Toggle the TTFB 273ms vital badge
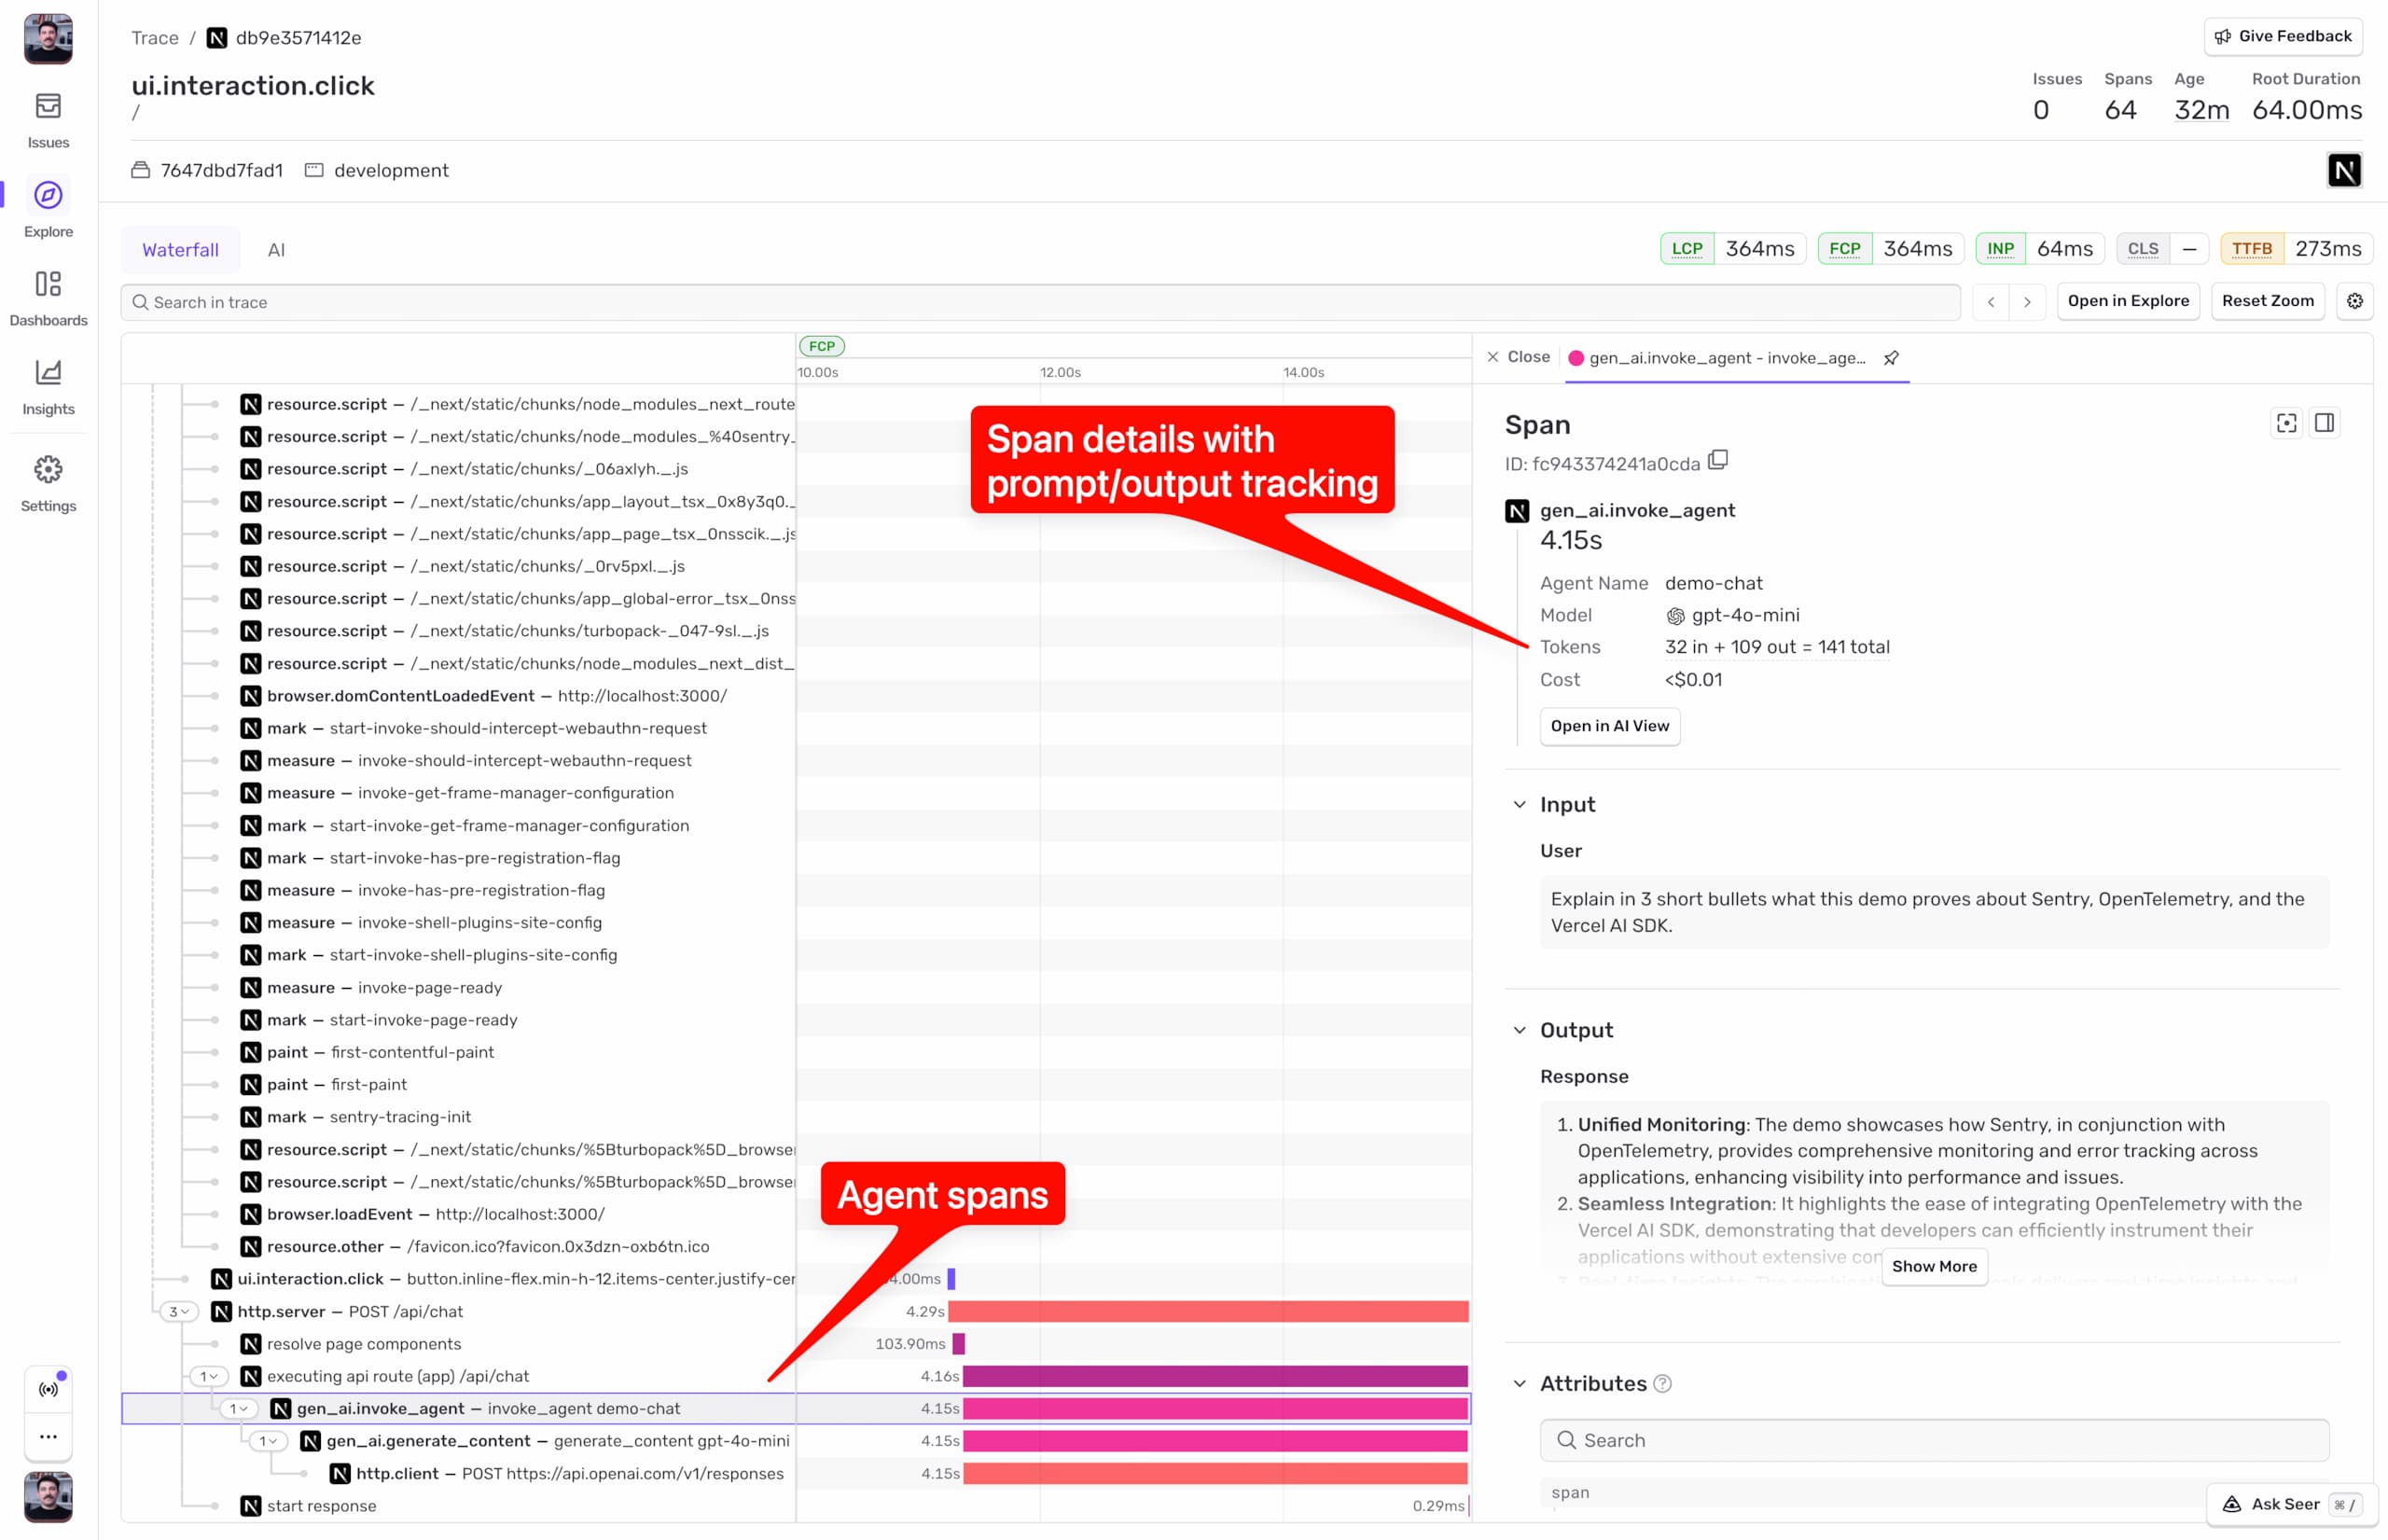Viewport: 2388px width, 1540px height. pyautogui.click(x=2297, y=248)
